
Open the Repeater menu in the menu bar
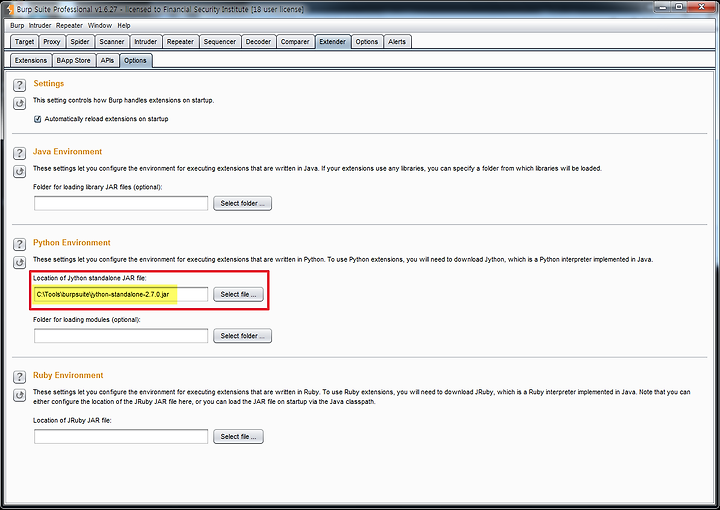[x=69, y=25]
